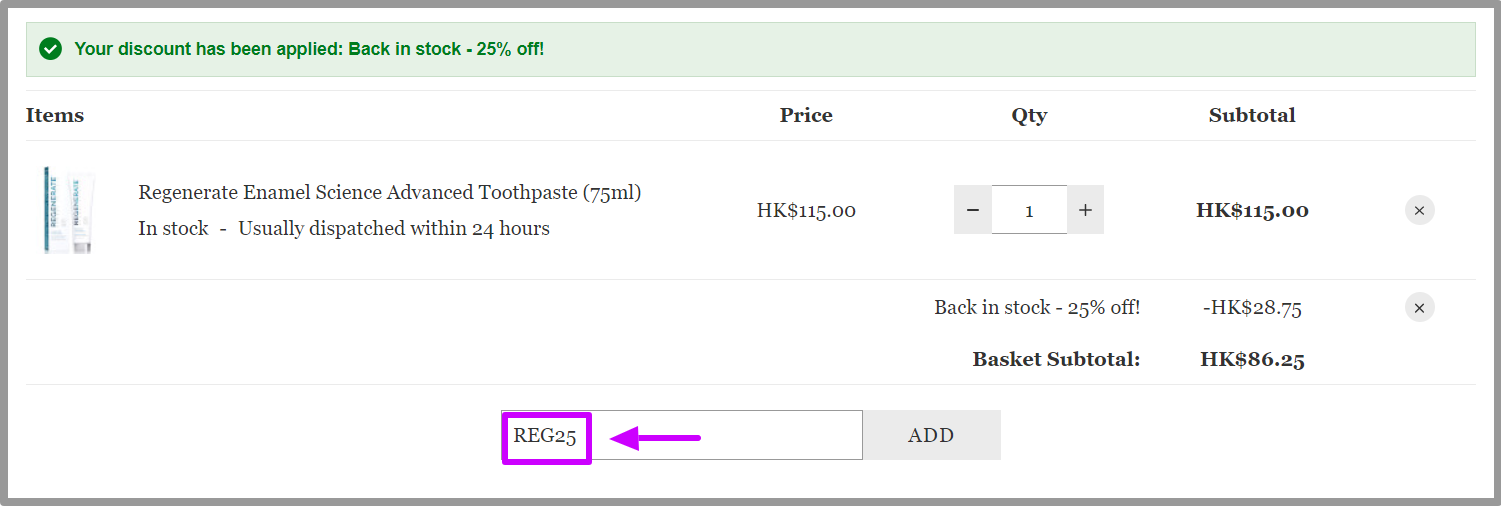Image resolution: width=1501 pixels, height=506 pixels.
Task: Click the green checkmark success icon
Action: tap(50, 49)
